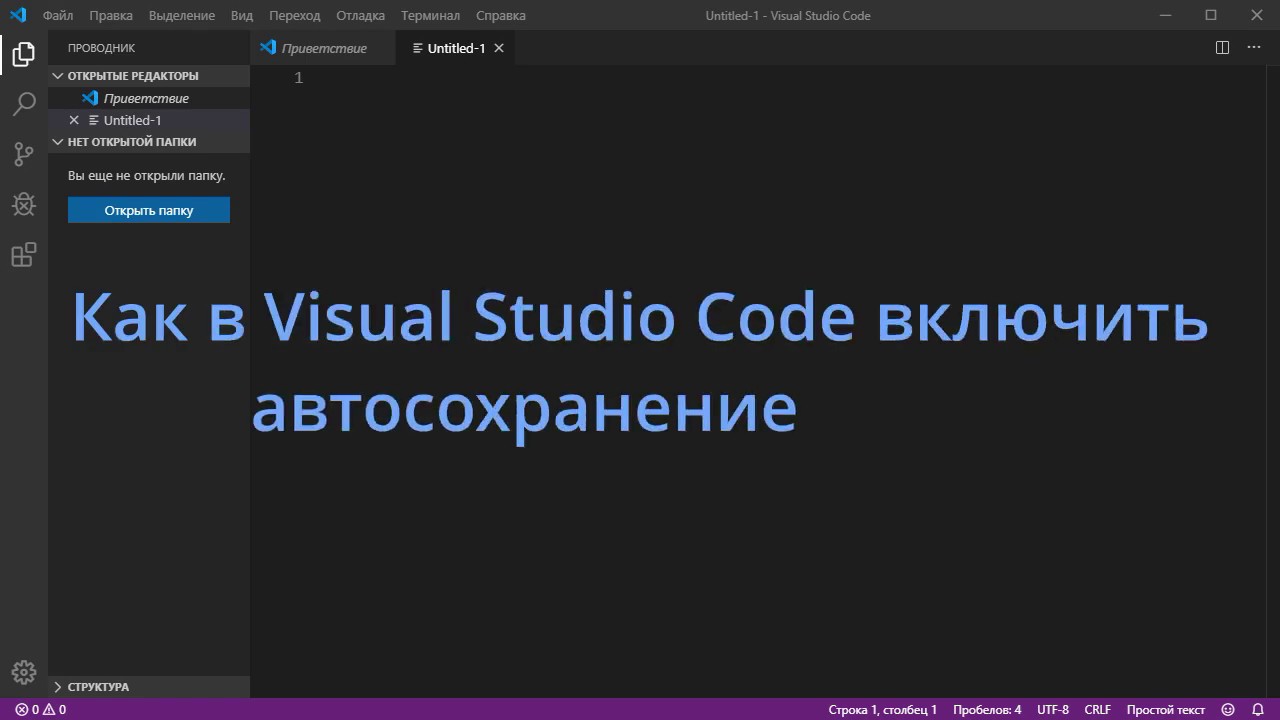1280x720 pixels.
Task: Select Приветствие in open editors list
Action: pos(149,98)
